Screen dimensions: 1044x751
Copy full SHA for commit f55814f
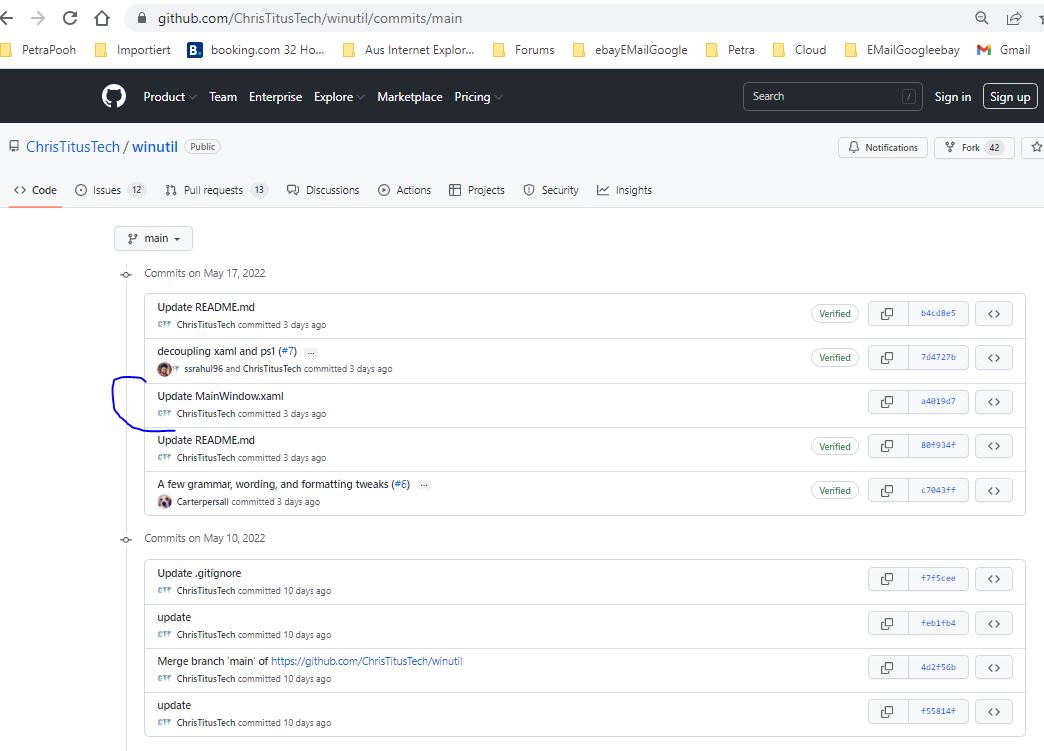click(888, 711)
